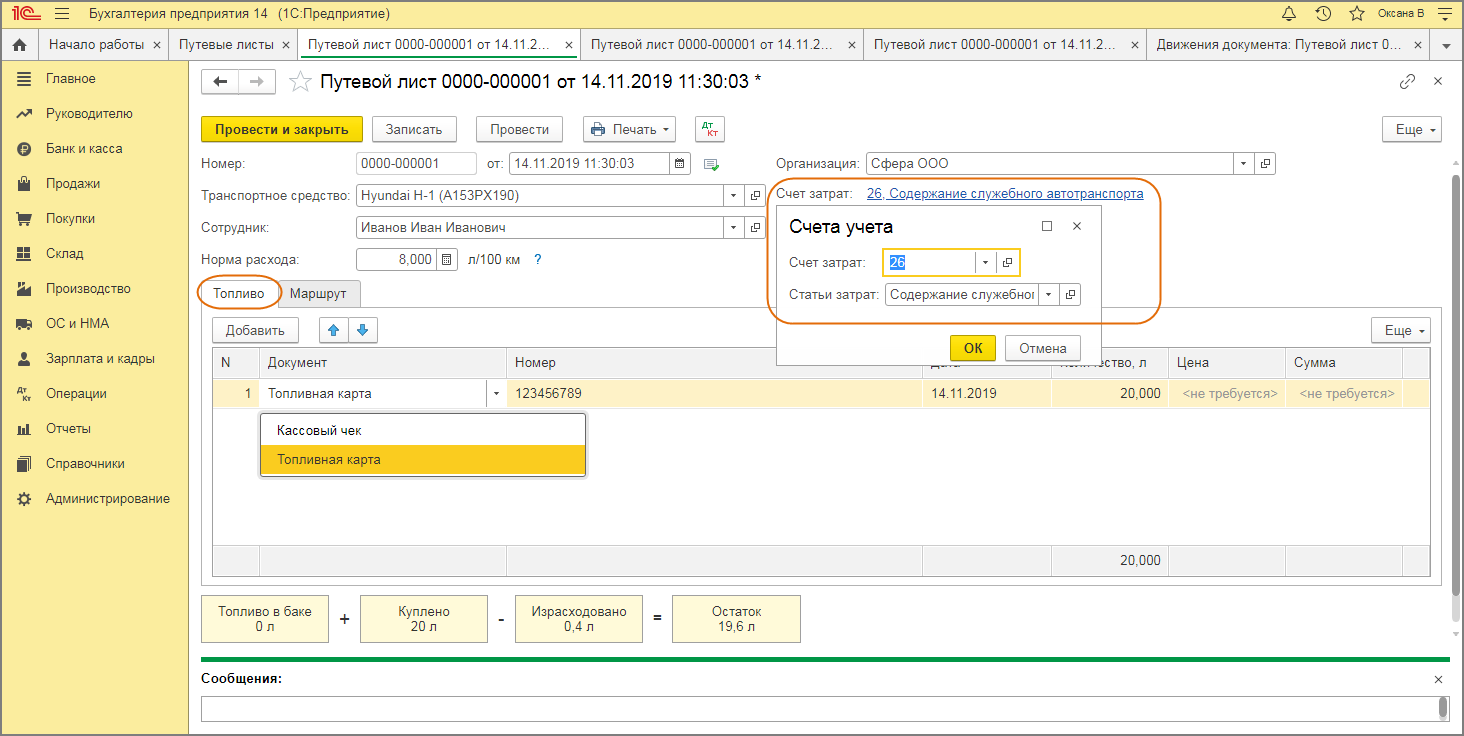Viewport: 1464px width, 736px height.
Task: Expand the Счет затрат dropdown in dialog
Action: click(985, 262)
